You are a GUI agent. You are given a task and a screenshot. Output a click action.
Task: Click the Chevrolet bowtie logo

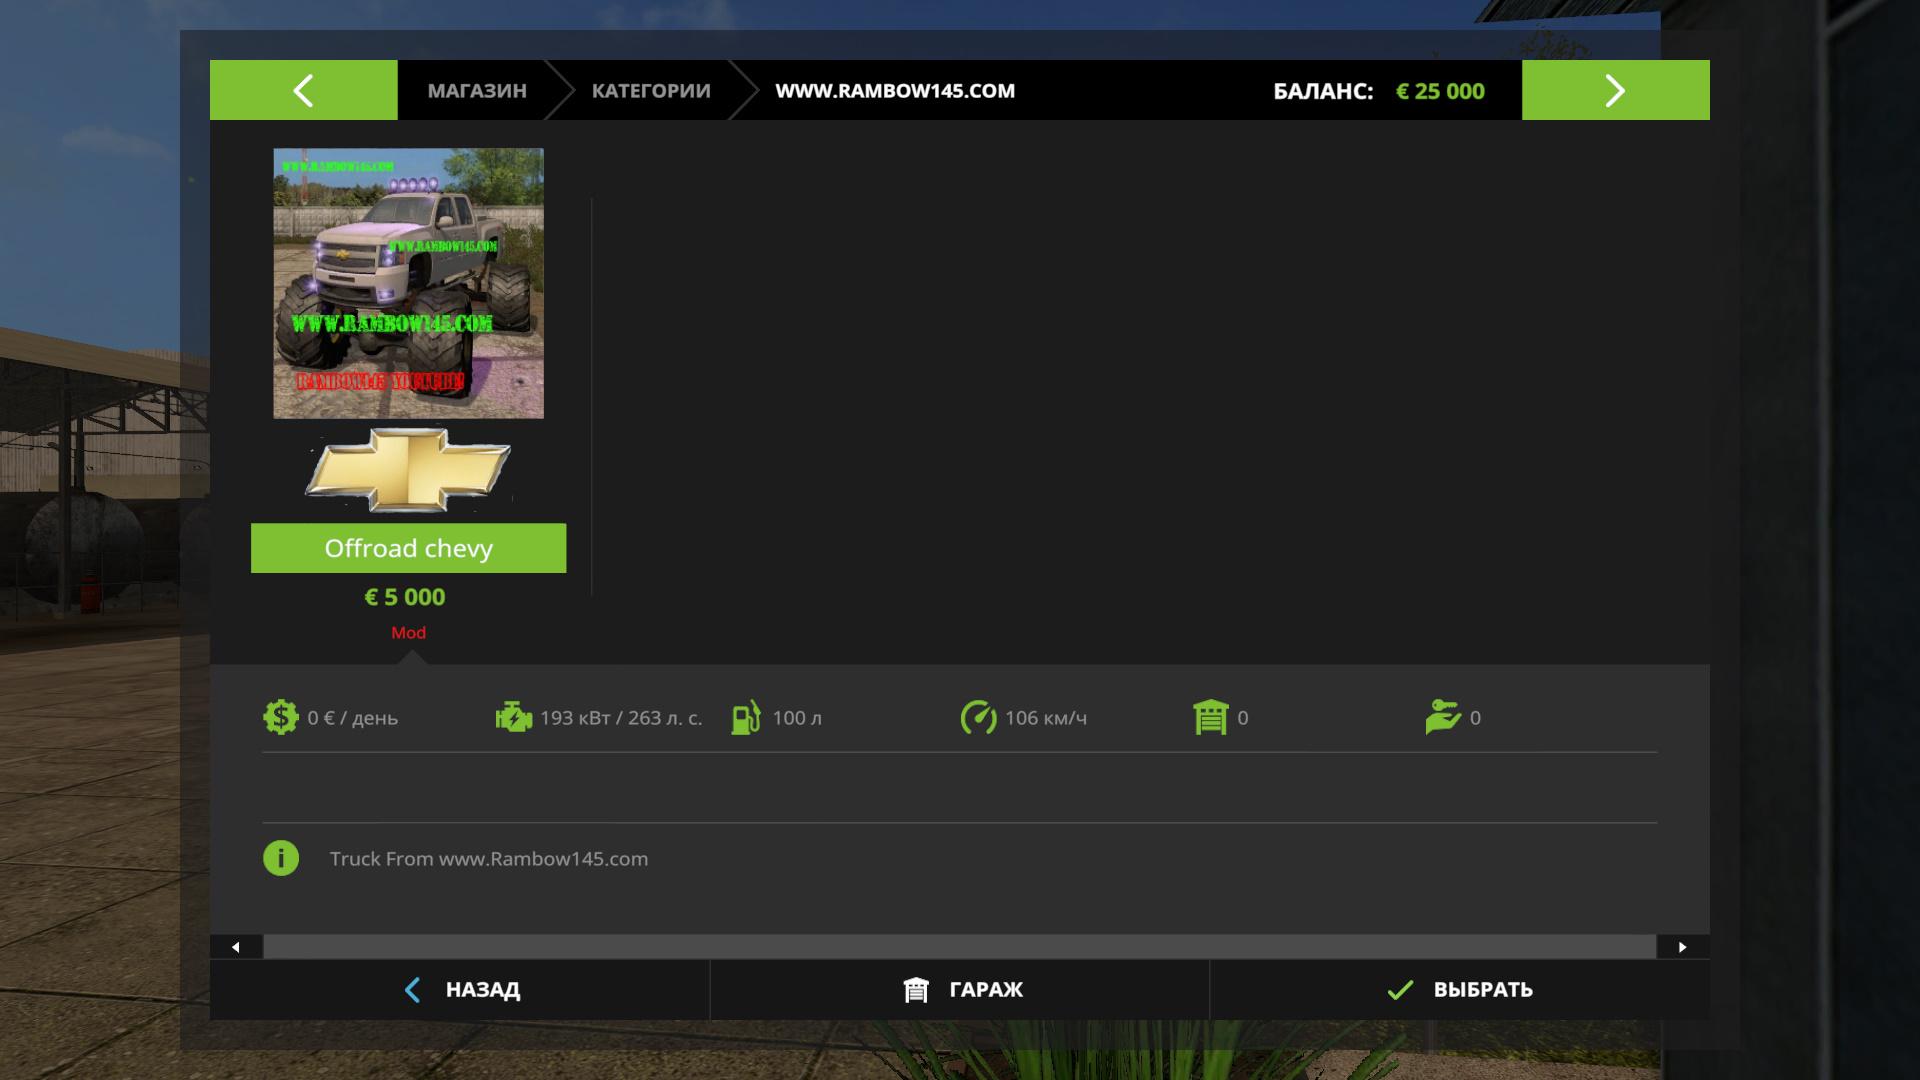(408, 469)
